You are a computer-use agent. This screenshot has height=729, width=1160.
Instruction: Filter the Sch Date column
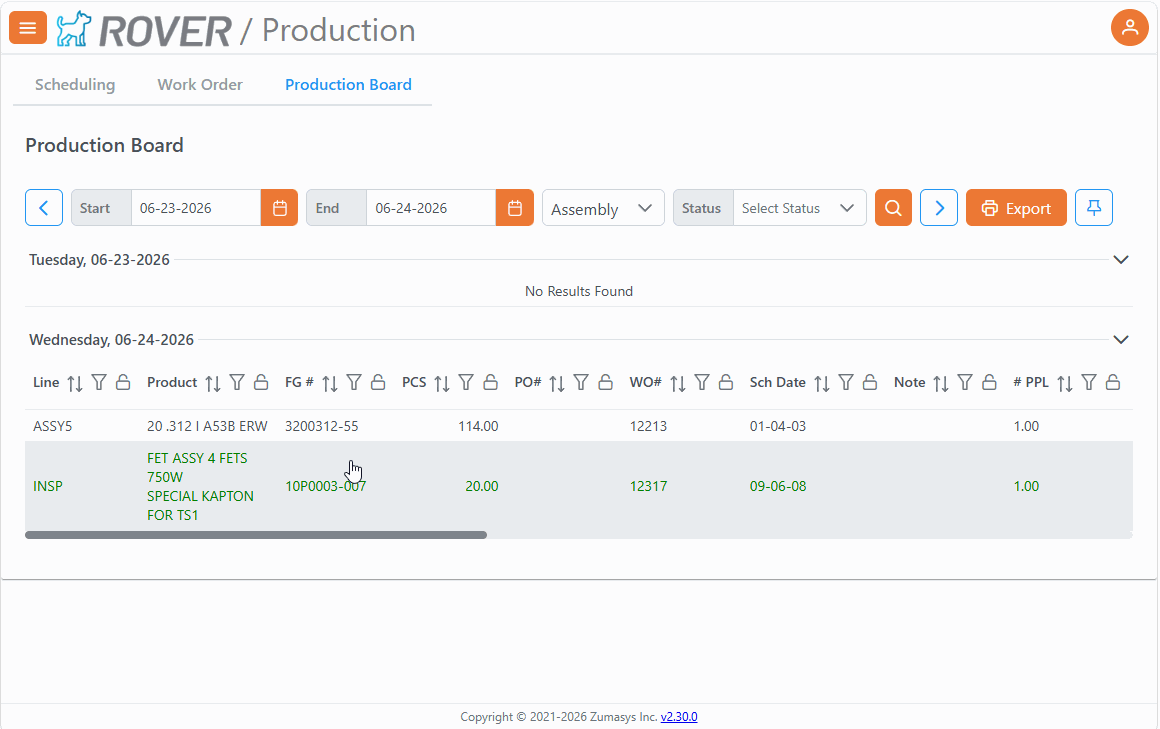[846, 383]
